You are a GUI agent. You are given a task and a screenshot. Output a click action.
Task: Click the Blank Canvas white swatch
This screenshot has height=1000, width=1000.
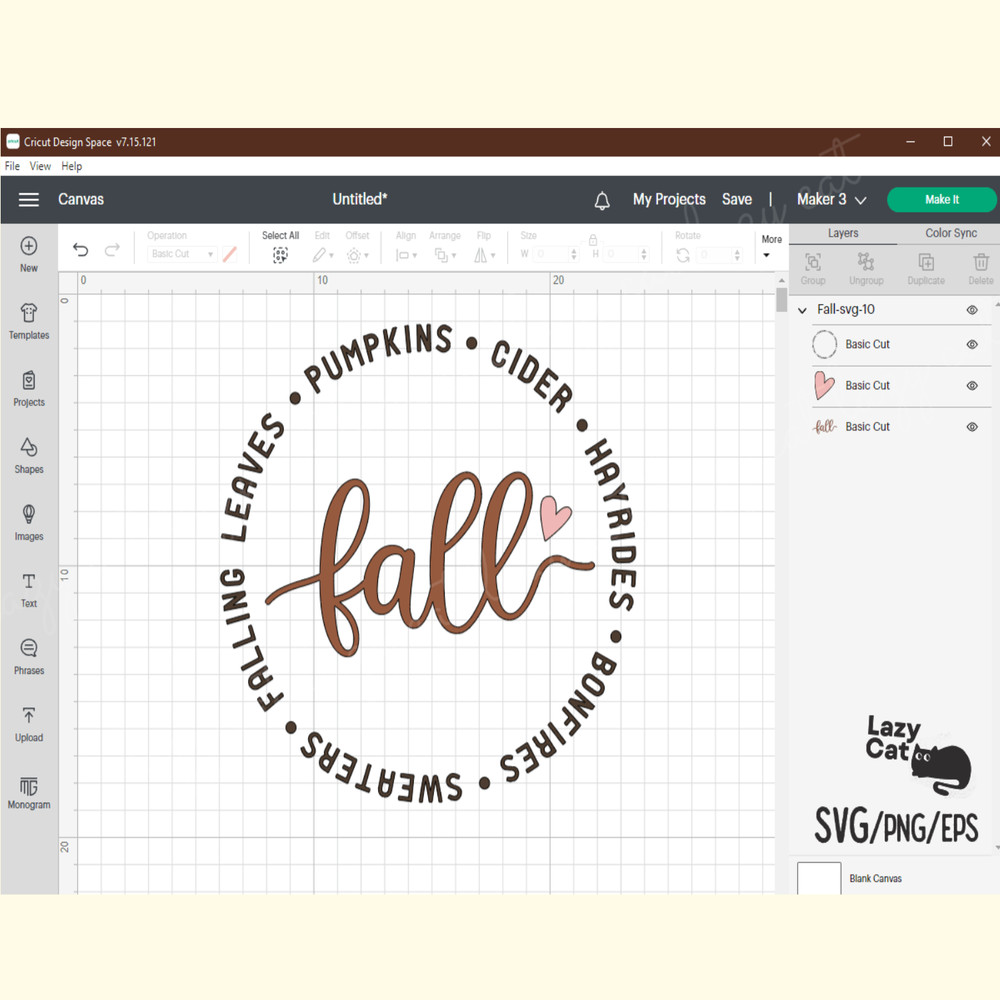coord(819,878)
